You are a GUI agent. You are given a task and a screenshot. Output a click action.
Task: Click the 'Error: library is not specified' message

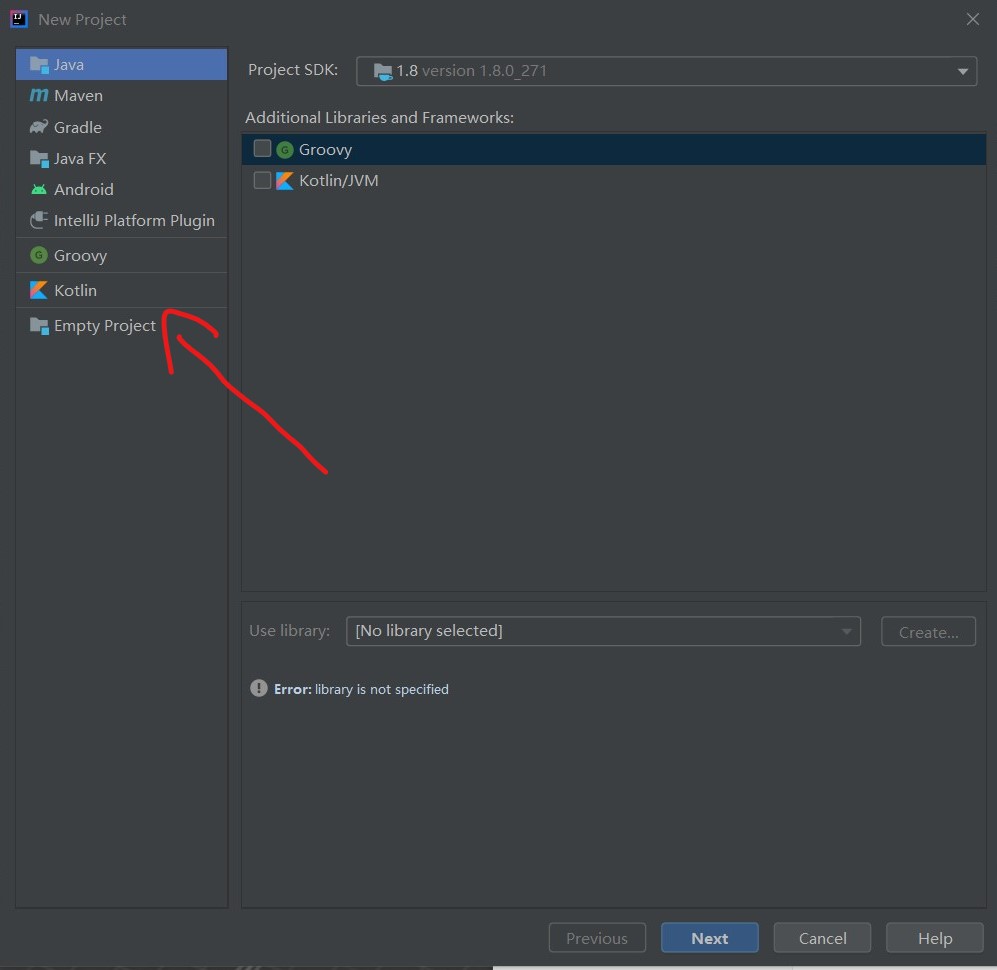point(361,689)
